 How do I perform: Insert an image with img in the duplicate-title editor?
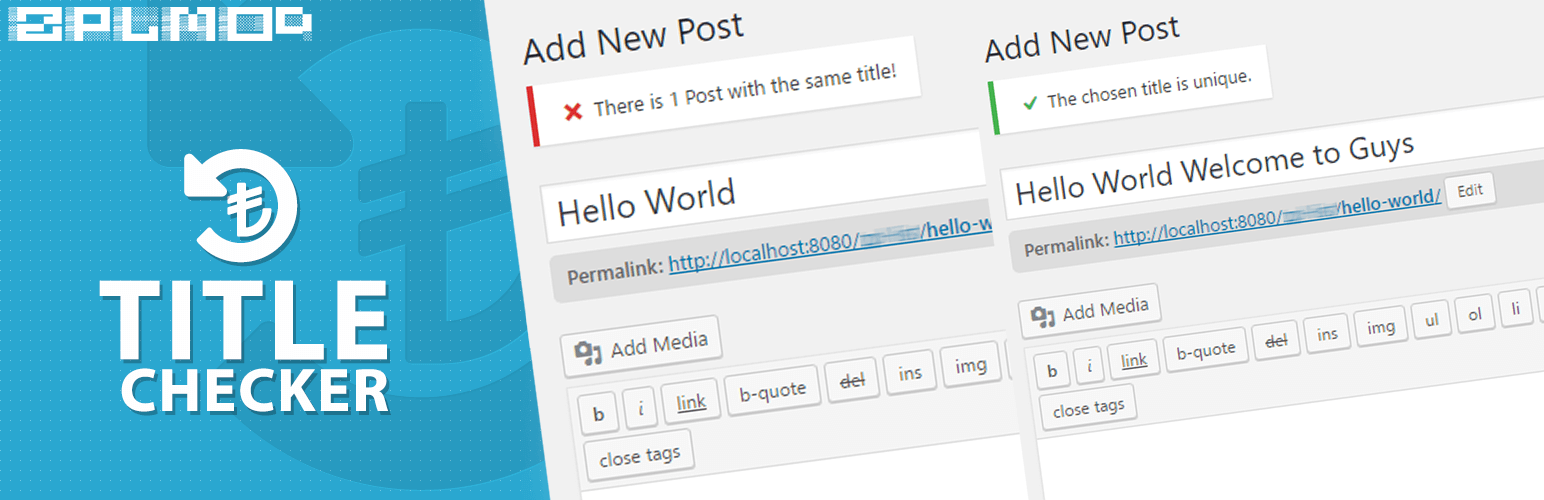click(971, 366)
